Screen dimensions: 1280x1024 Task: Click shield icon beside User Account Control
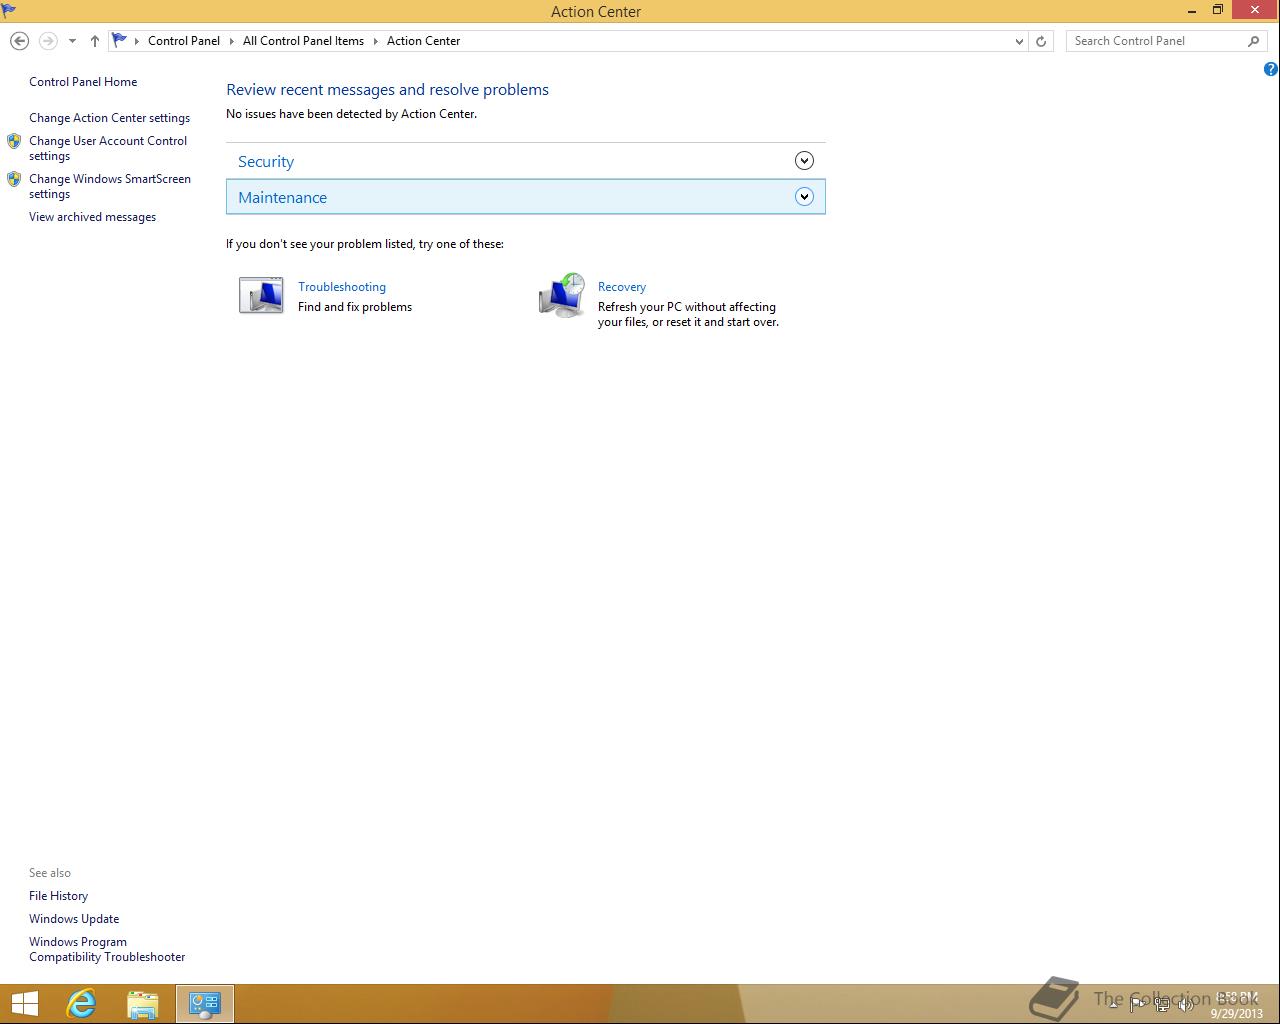coord(14,141)
